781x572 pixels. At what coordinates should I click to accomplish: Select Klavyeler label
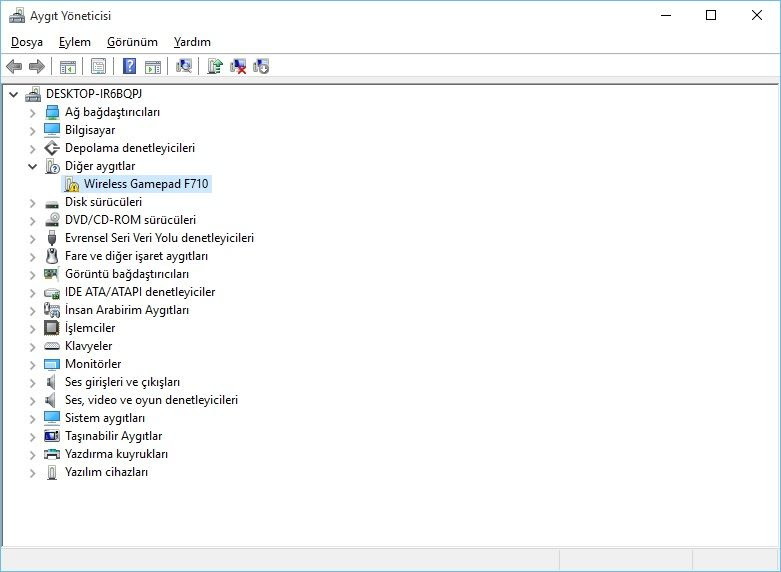click(89, 346)
